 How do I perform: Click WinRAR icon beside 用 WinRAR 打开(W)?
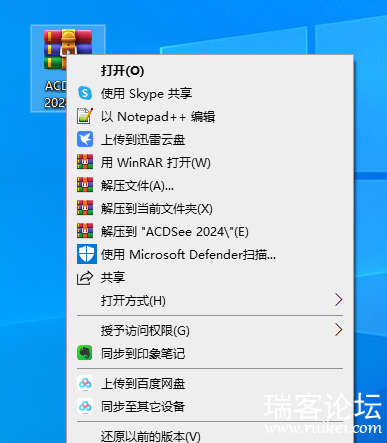(85, 162)
